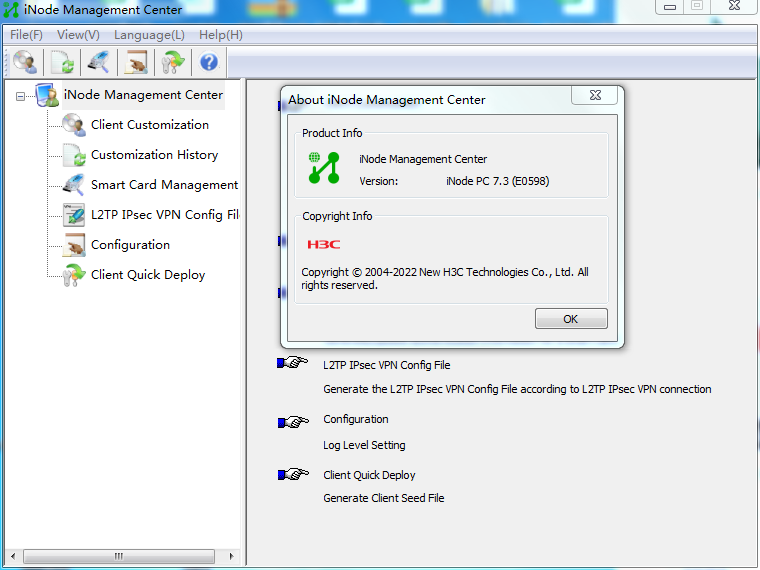Collapse the iNode Management Center tree node
This screenshot has height=570, width=760.
point(20,96)
